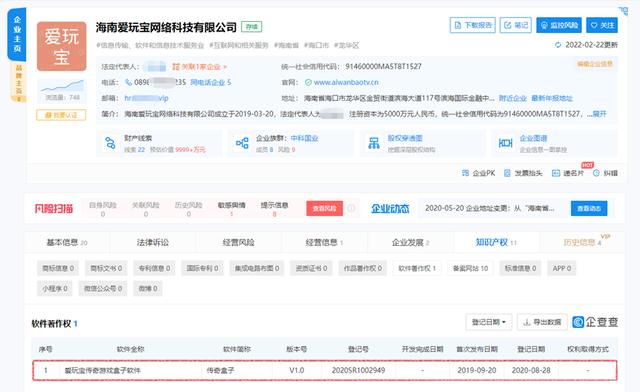The height and width of the screenshot is (392, 640).
Task: Expand the 登记日期 sort dropdown
Action: click(x=489, y=322)
